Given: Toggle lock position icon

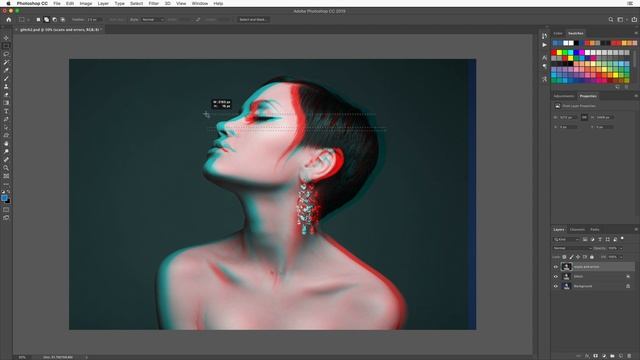Looking at the screenshot, I should (x=578, y=257).
